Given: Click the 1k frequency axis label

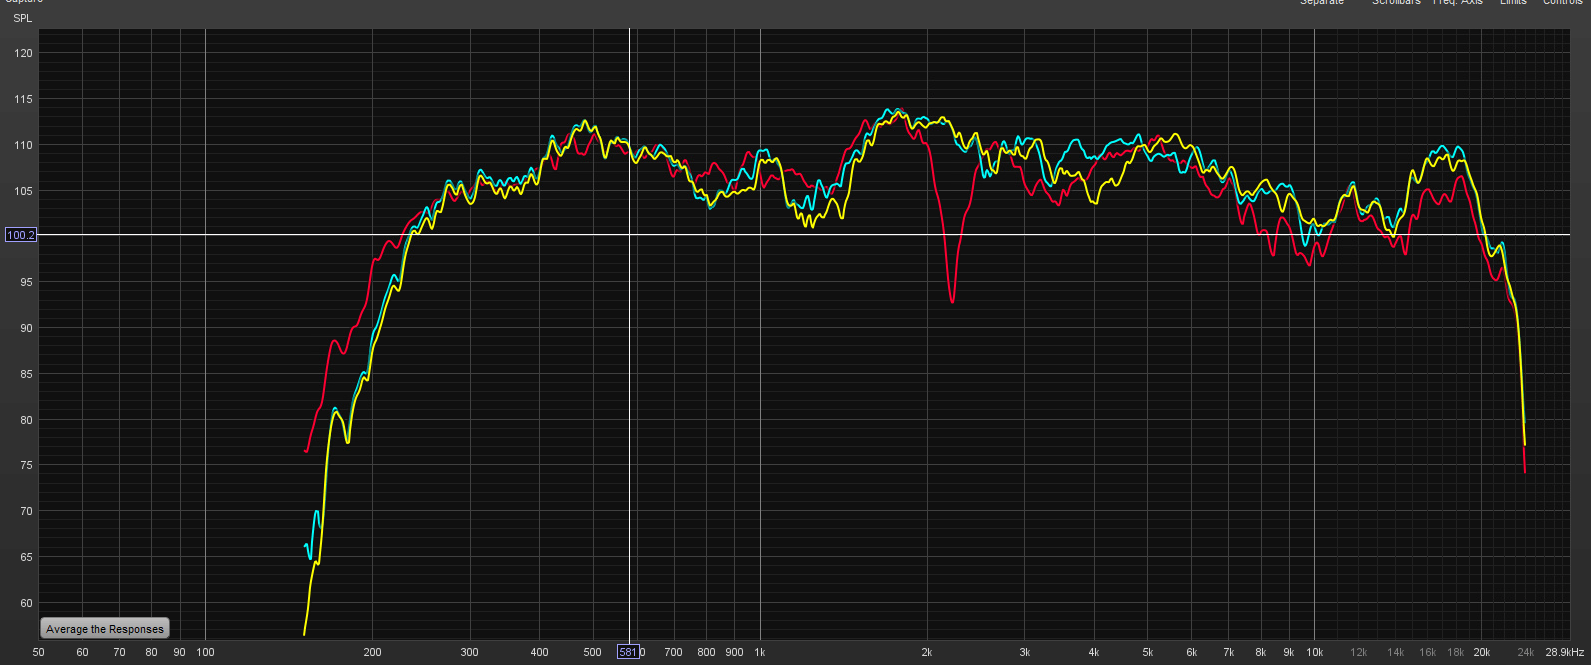Looking at the screenshot, I should point(759,652).
